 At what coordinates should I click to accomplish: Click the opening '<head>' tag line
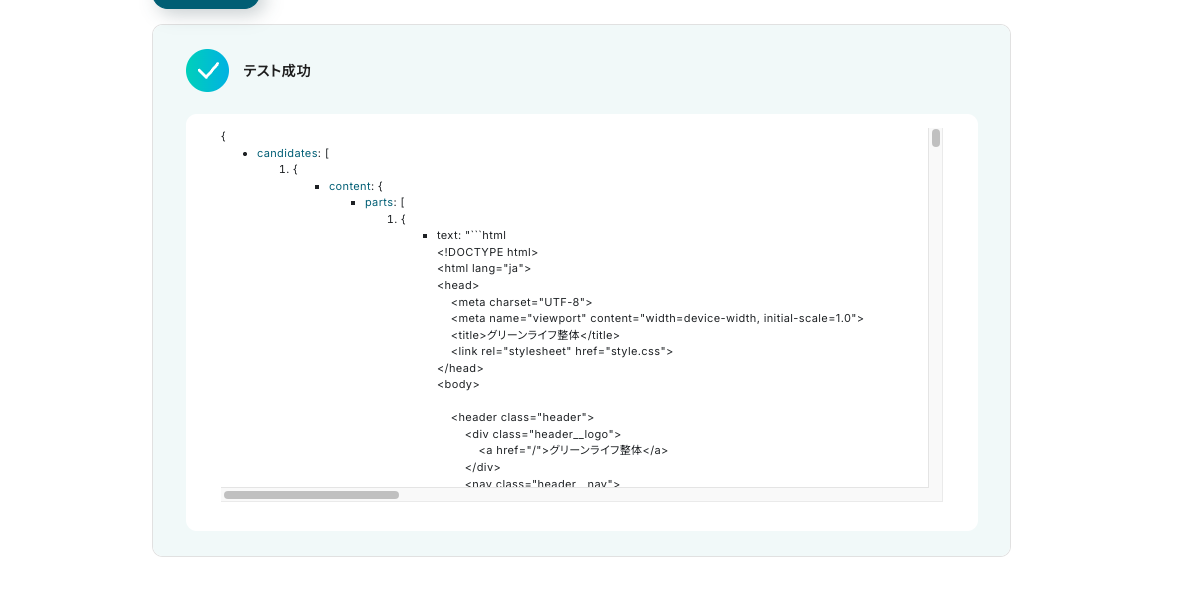(x=458, y=286)
